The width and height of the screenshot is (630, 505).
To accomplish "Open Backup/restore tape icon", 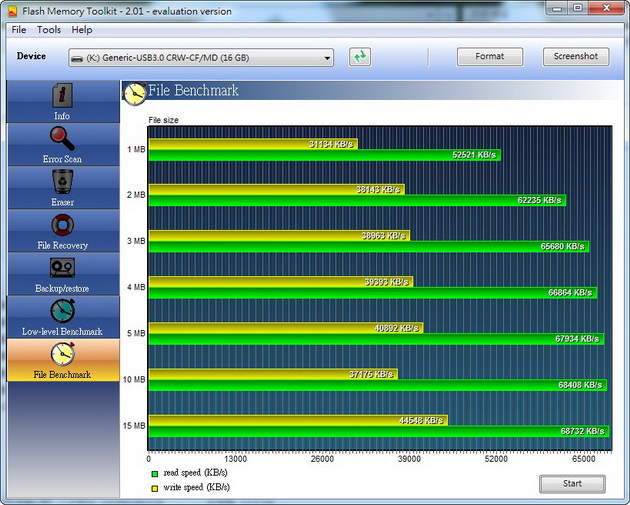I will tap(62, 268).
